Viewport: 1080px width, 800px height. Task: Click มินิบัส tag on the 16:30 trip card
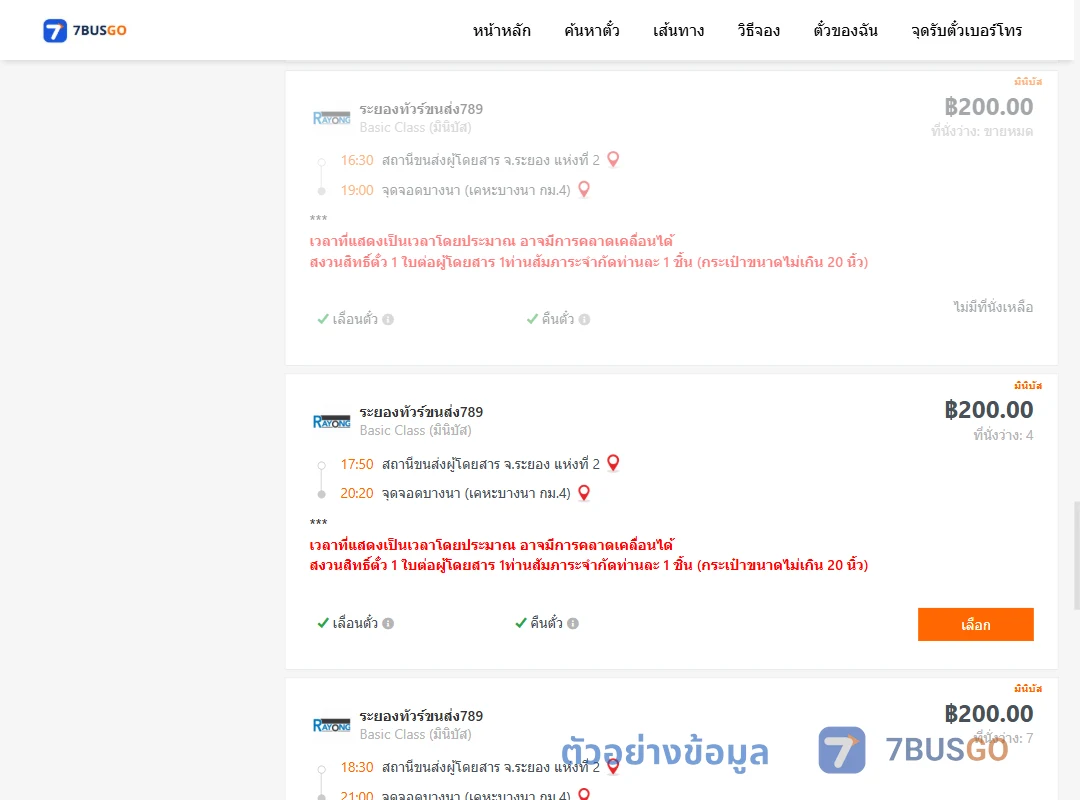(1028, 81)
